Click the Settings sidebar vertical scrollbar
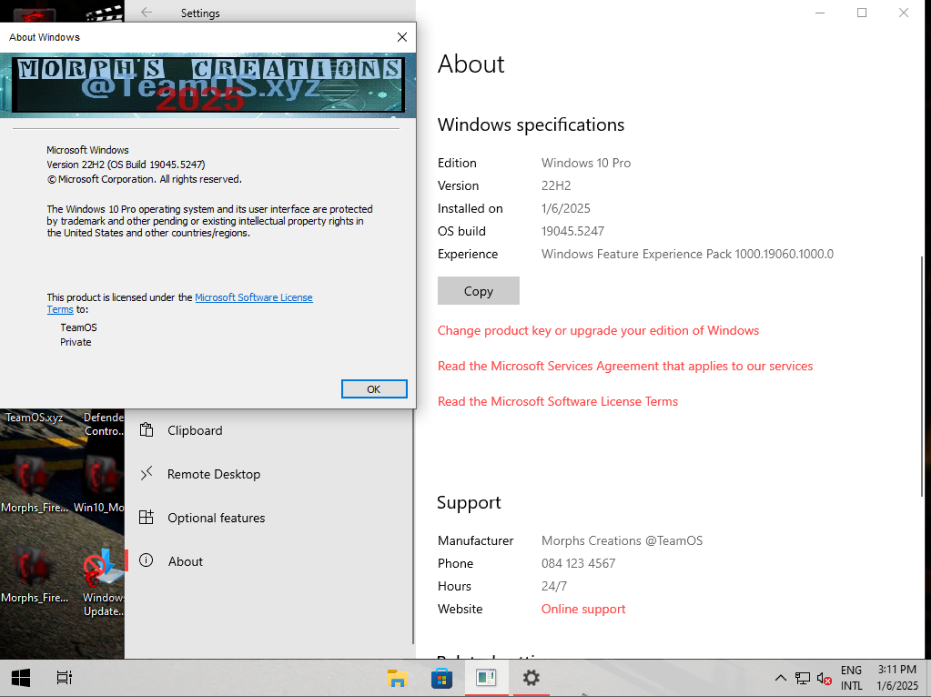The image size is (931, 697). [413, 526]
